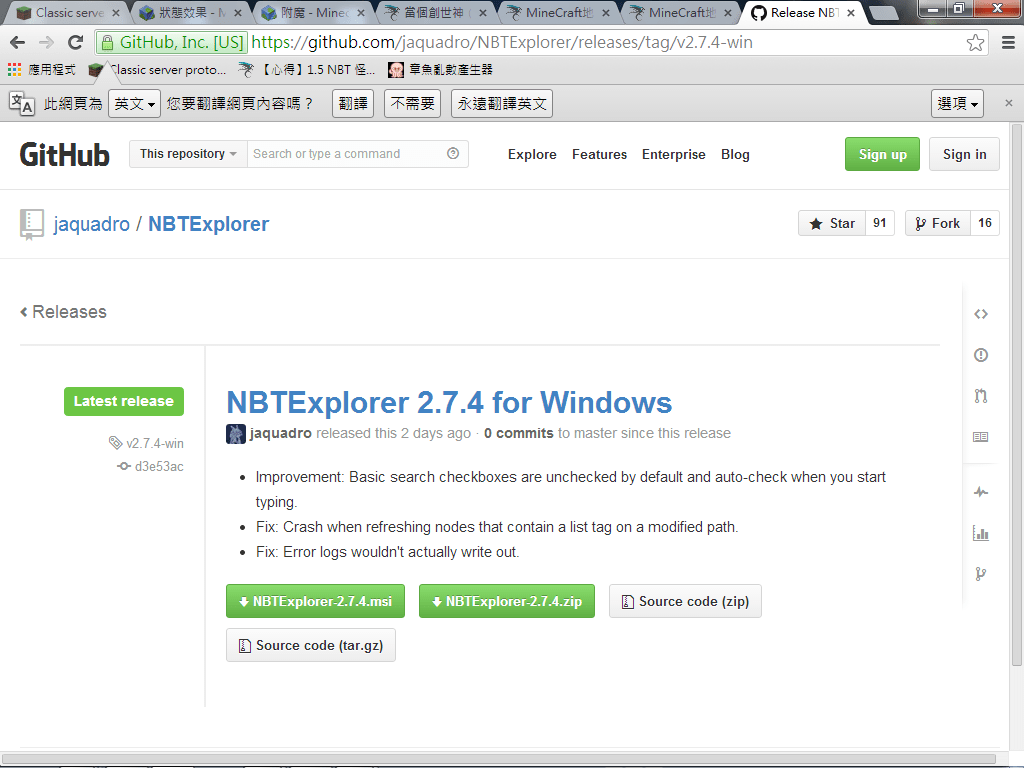1024x768 pixels.
Task: Open the v2.7.4-win tag link
Action: click(x=146, y=443)
